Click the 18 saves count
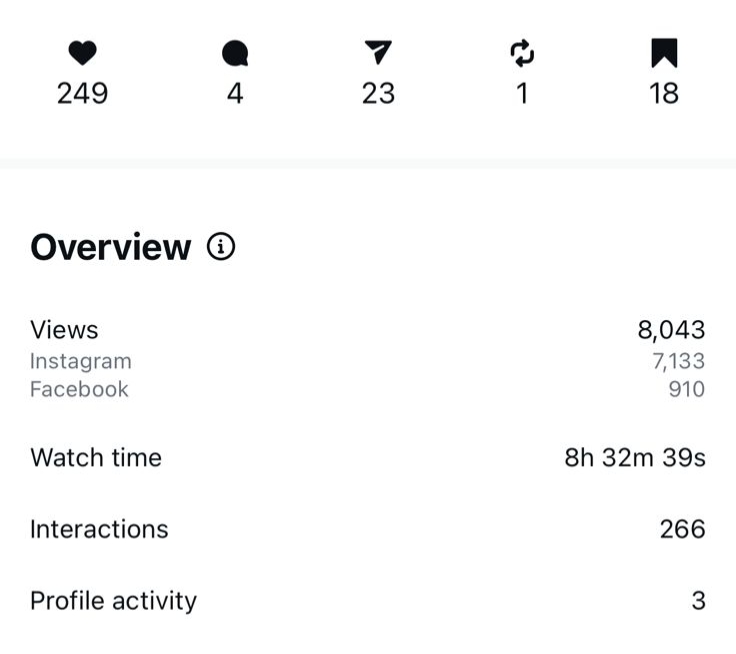The image size is (736, 654). [x=664, y=94]
